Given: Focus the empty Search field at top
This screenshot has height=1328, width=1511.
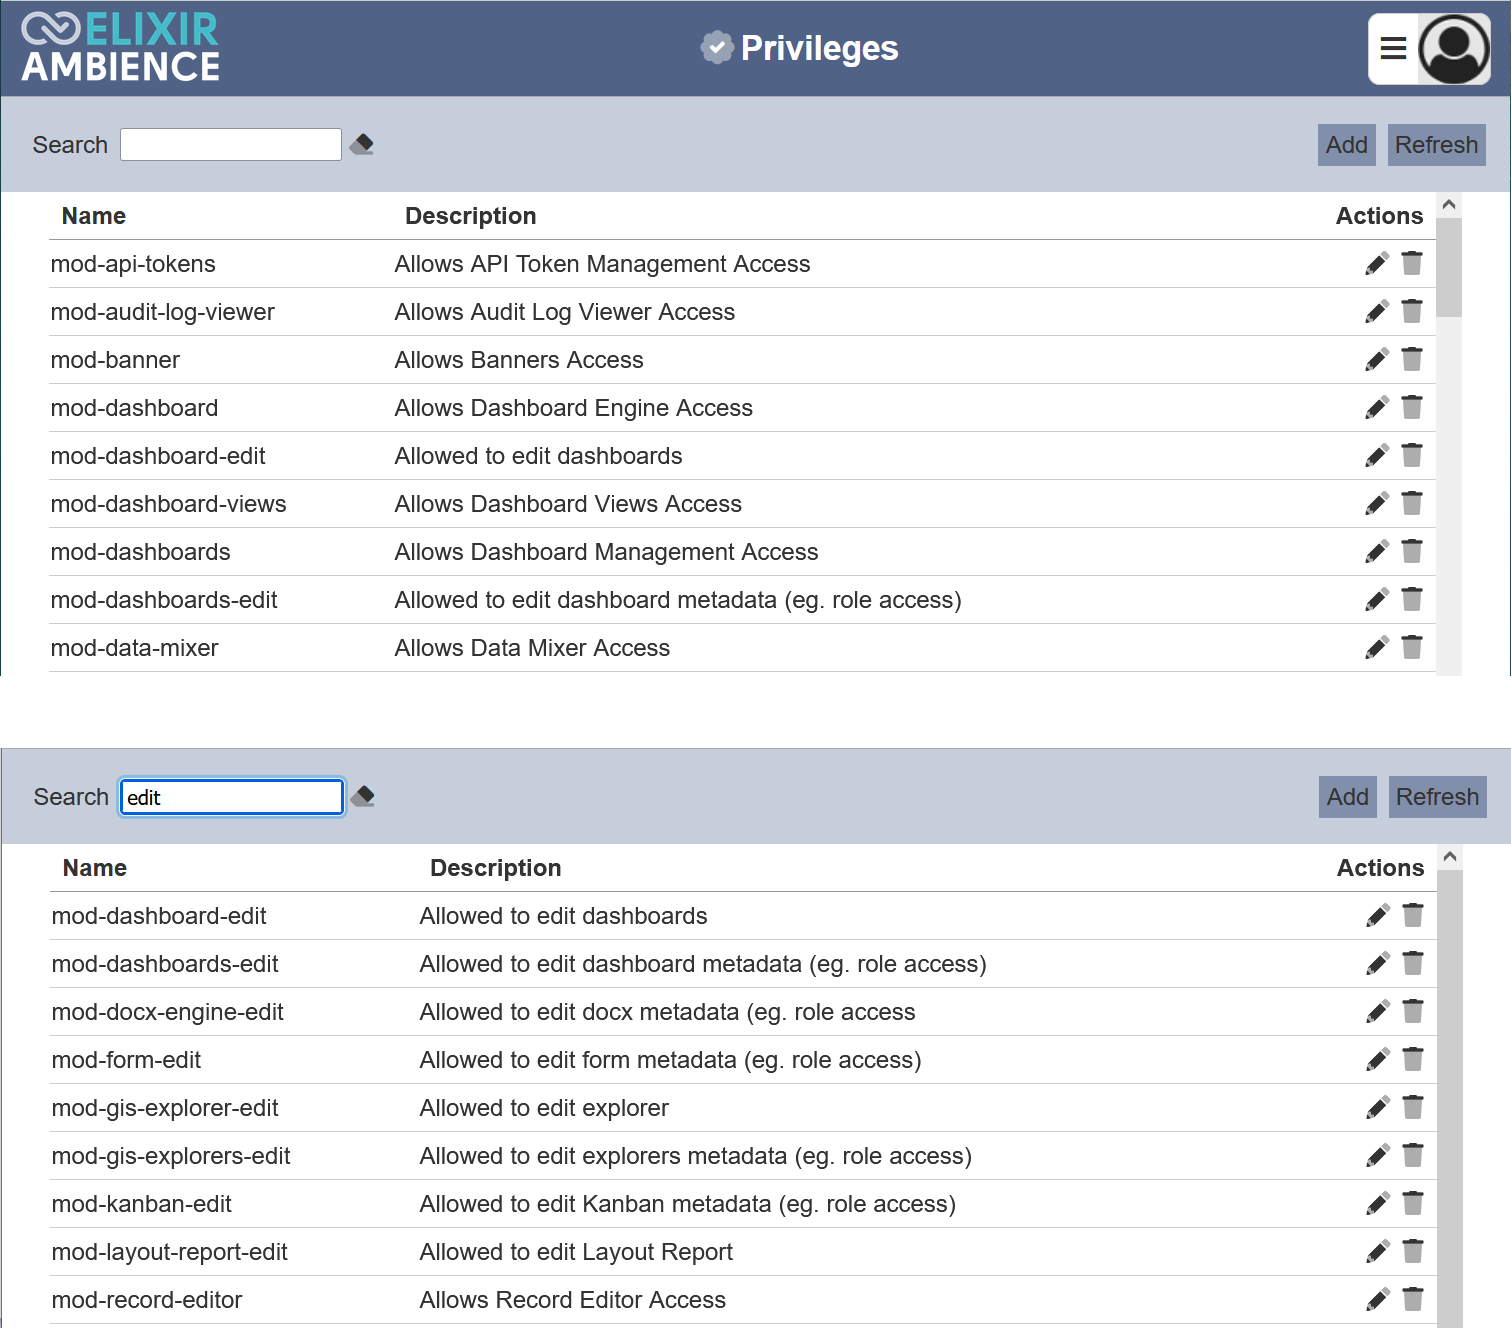Looking at the screenshot, I should [x=231, y=145].
